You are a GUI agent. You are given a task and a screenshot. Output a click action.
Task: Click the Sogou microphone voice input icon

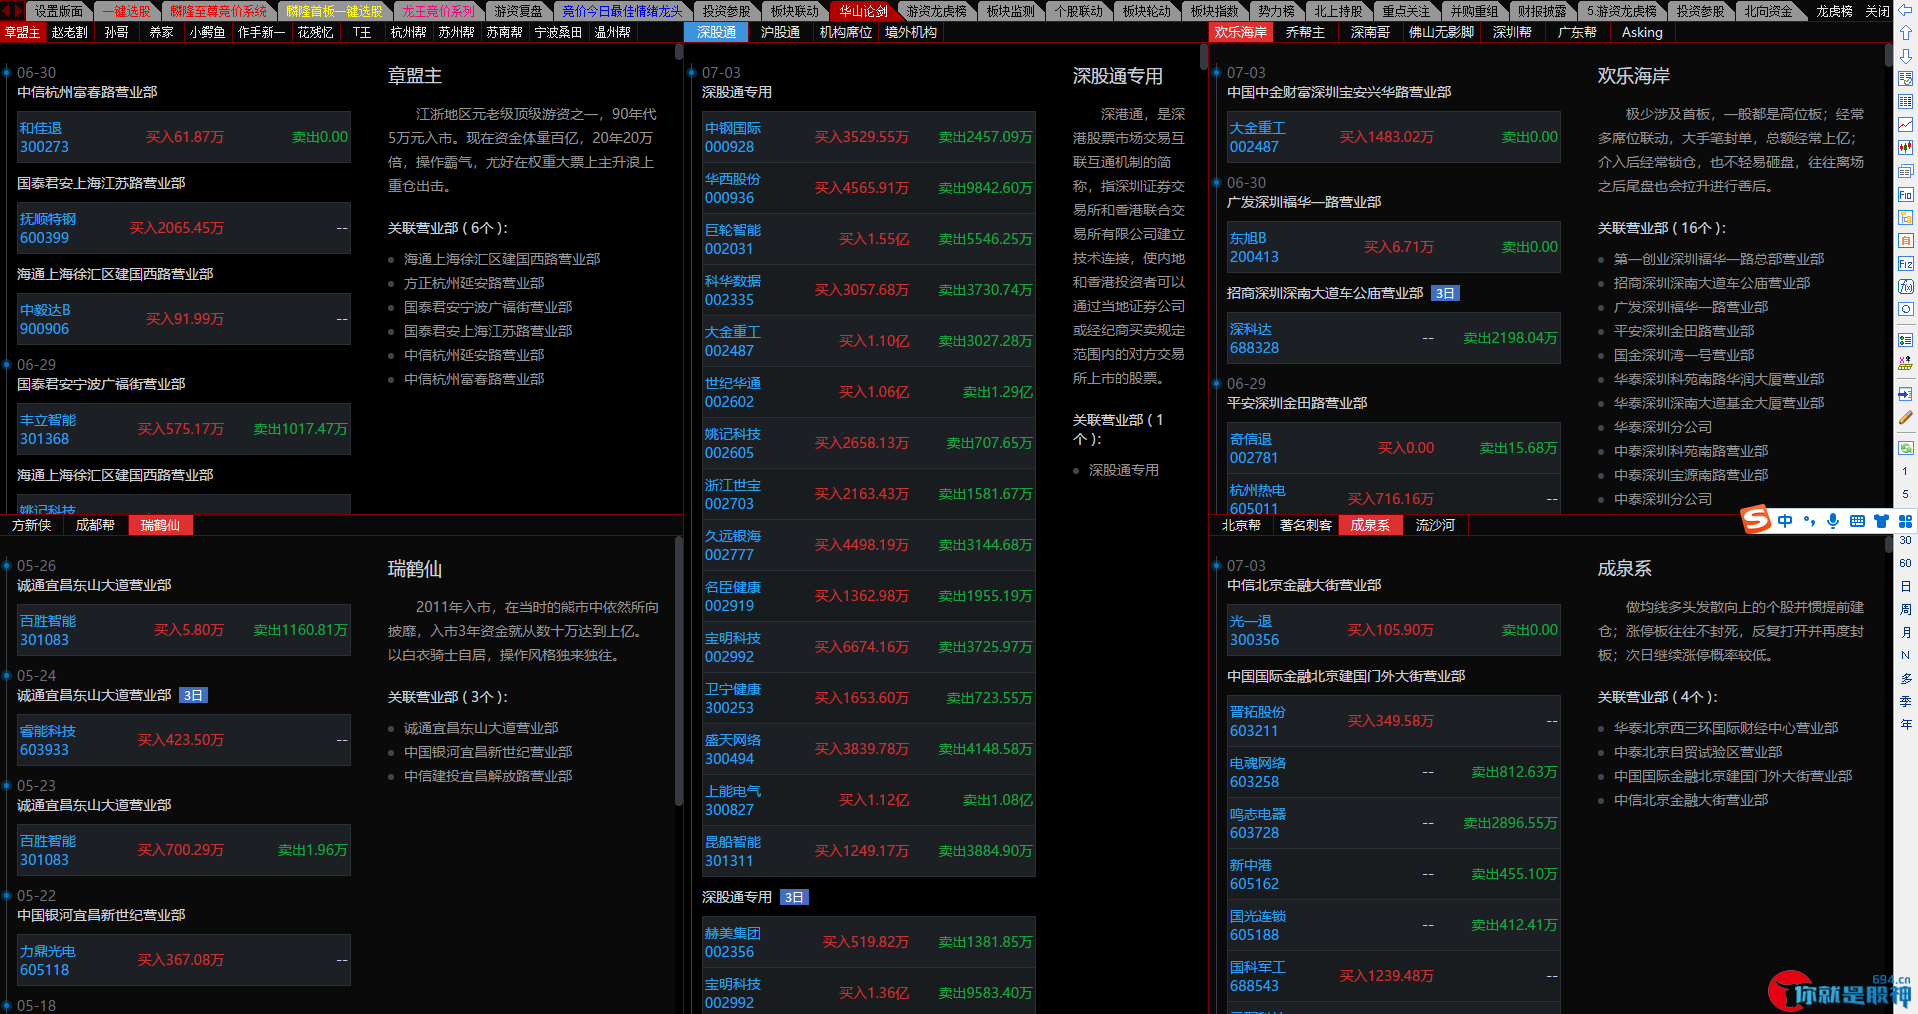(1833, 521)
